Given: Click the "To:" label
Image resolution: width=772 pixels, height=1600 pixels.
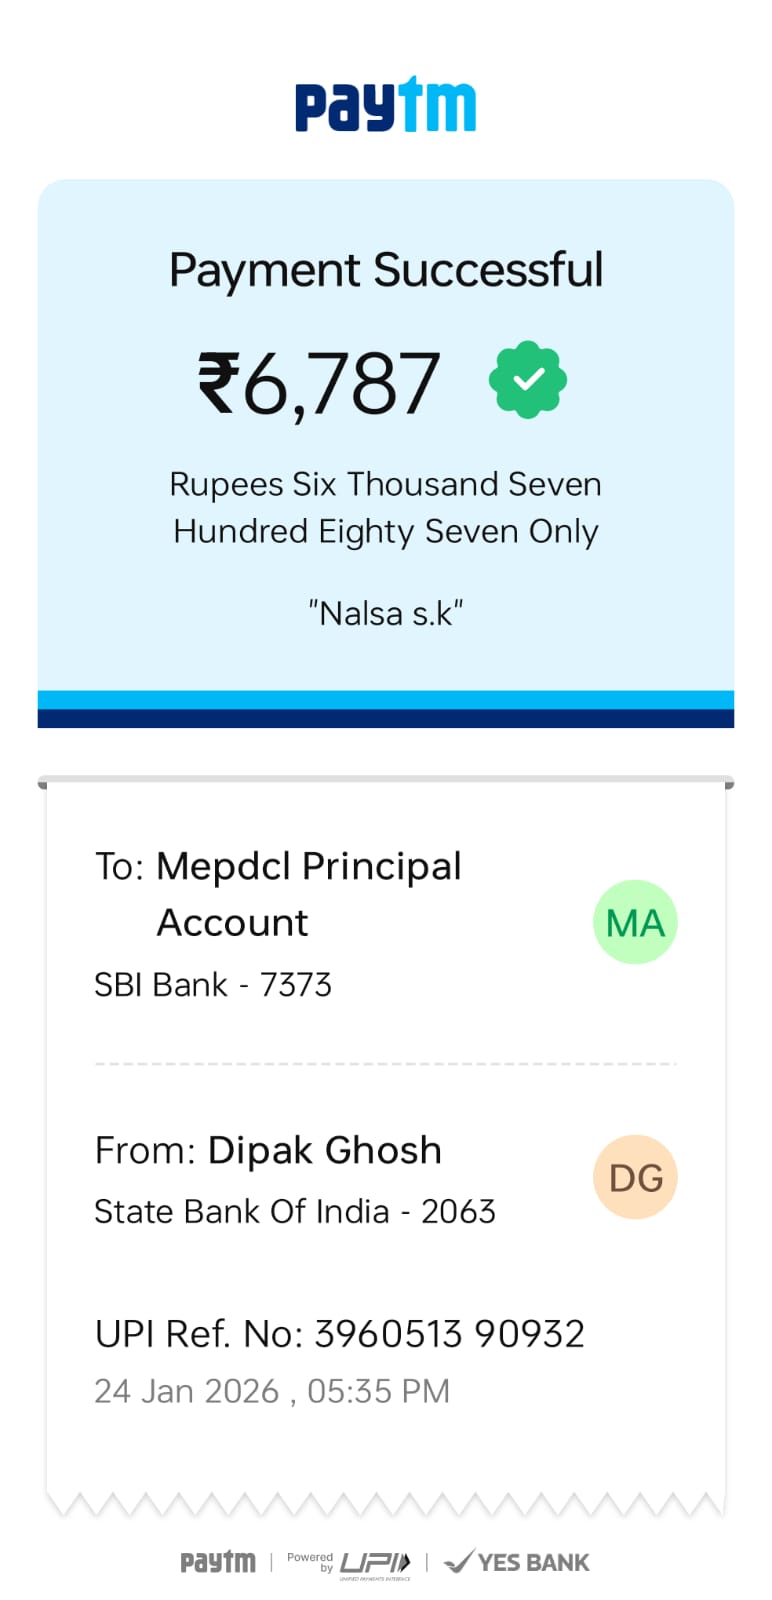Looking at the screenshot, I should pos(120,867).
